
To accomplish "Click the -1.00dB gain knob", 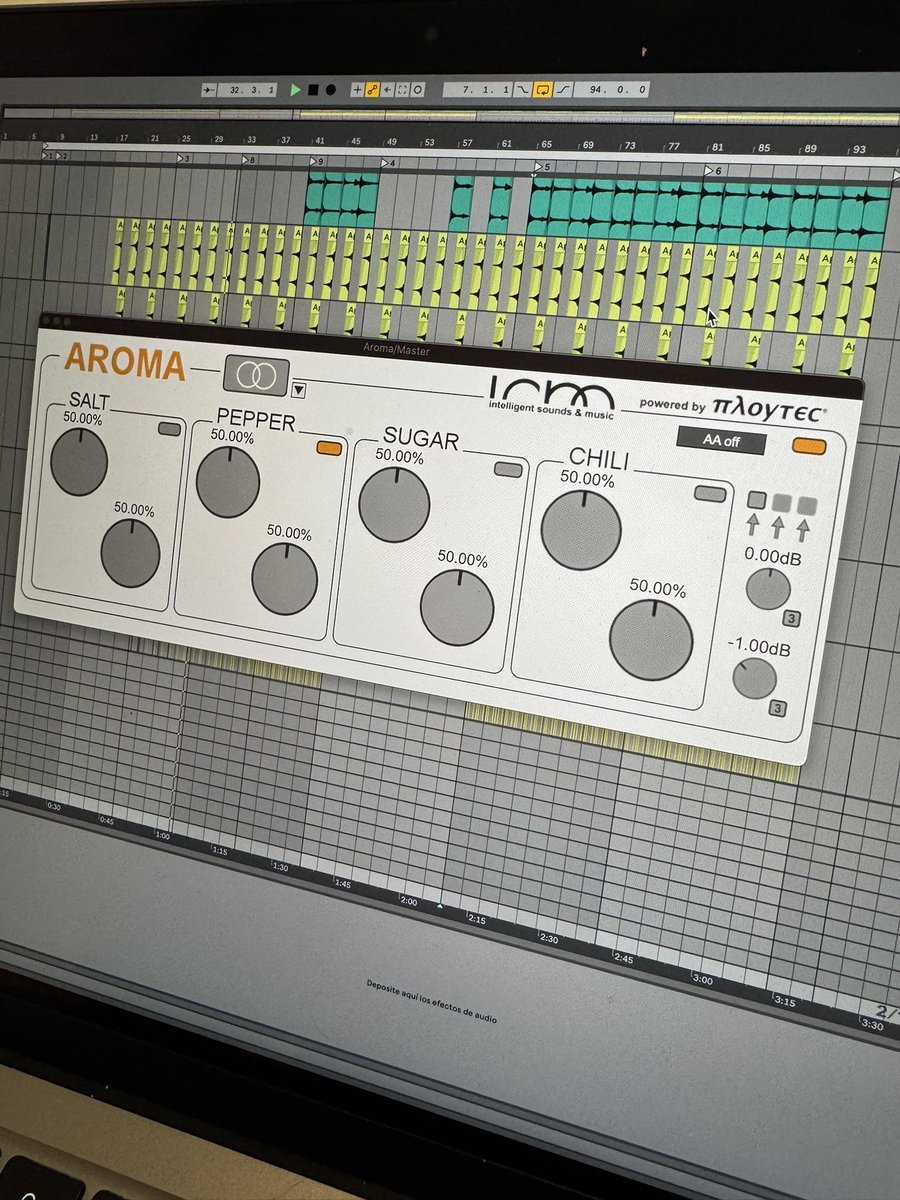I will [x=755, y=679].
